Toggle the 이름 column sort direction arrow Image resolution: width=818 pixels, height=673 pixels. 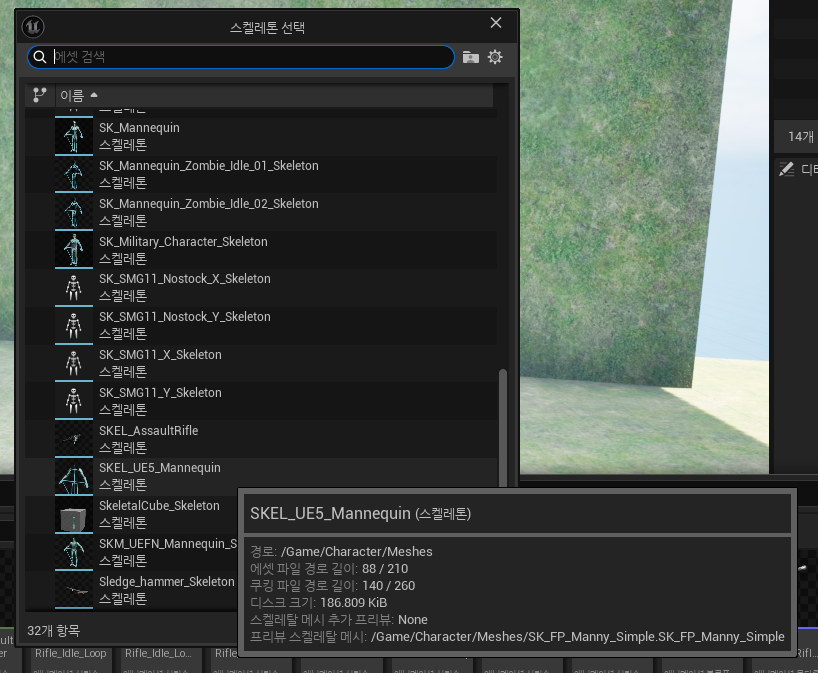[93, 94]
